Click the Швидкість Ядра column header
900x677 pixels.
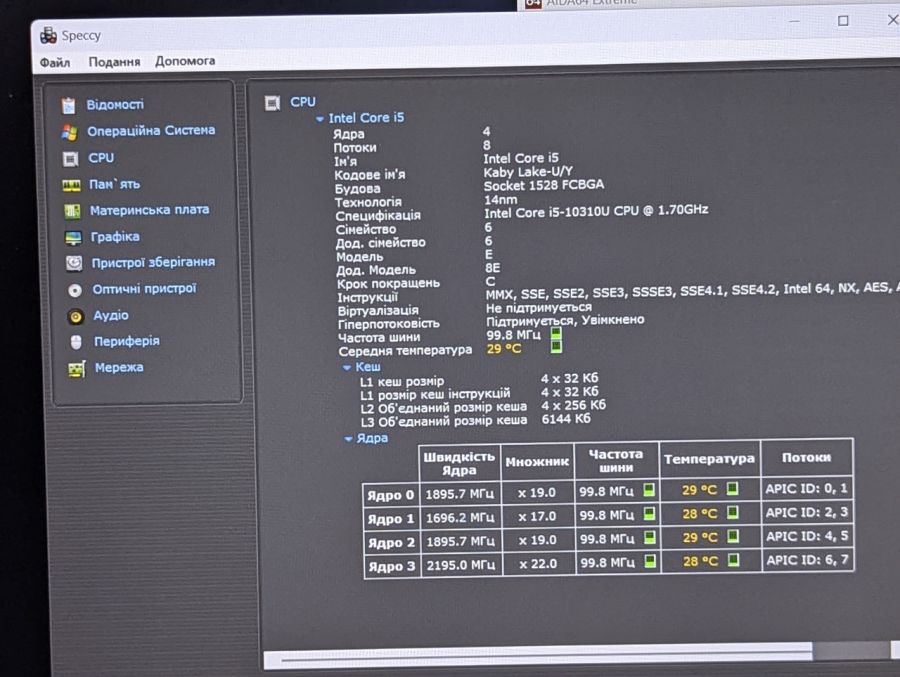(x=459, y=463)
